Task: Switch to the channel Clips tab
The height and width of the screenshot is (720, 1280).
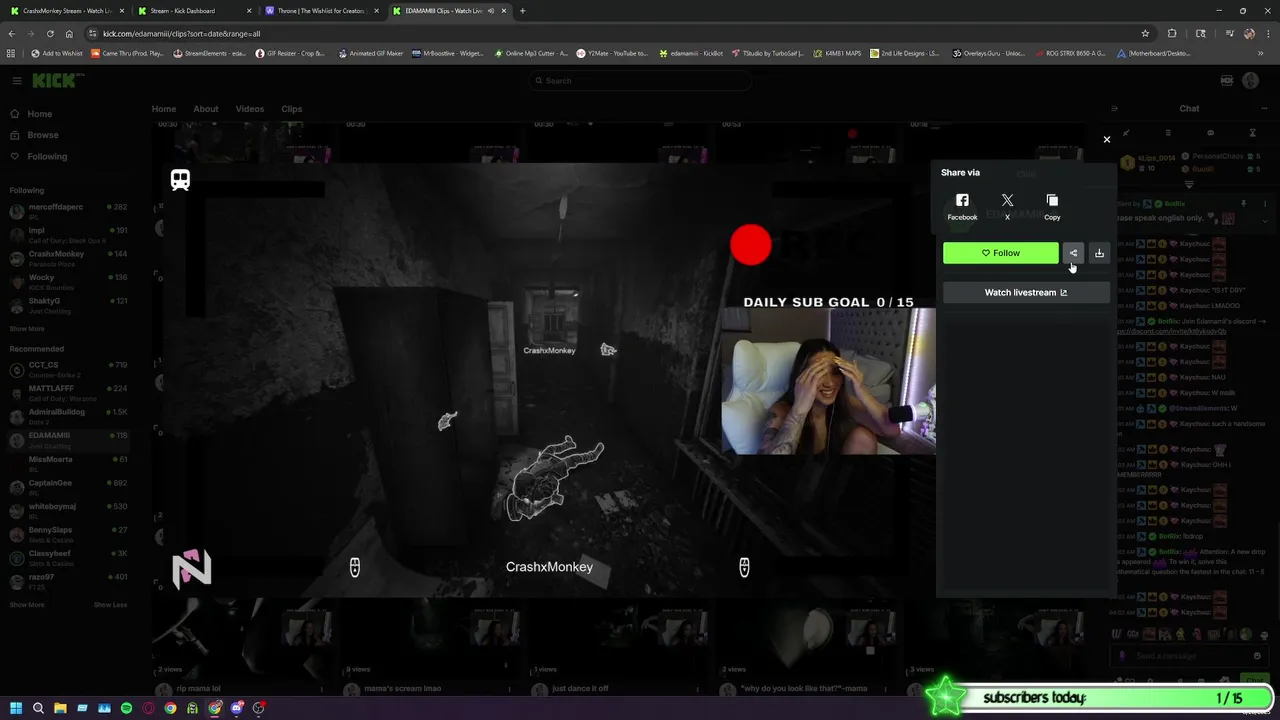Action: coord(292,109)
